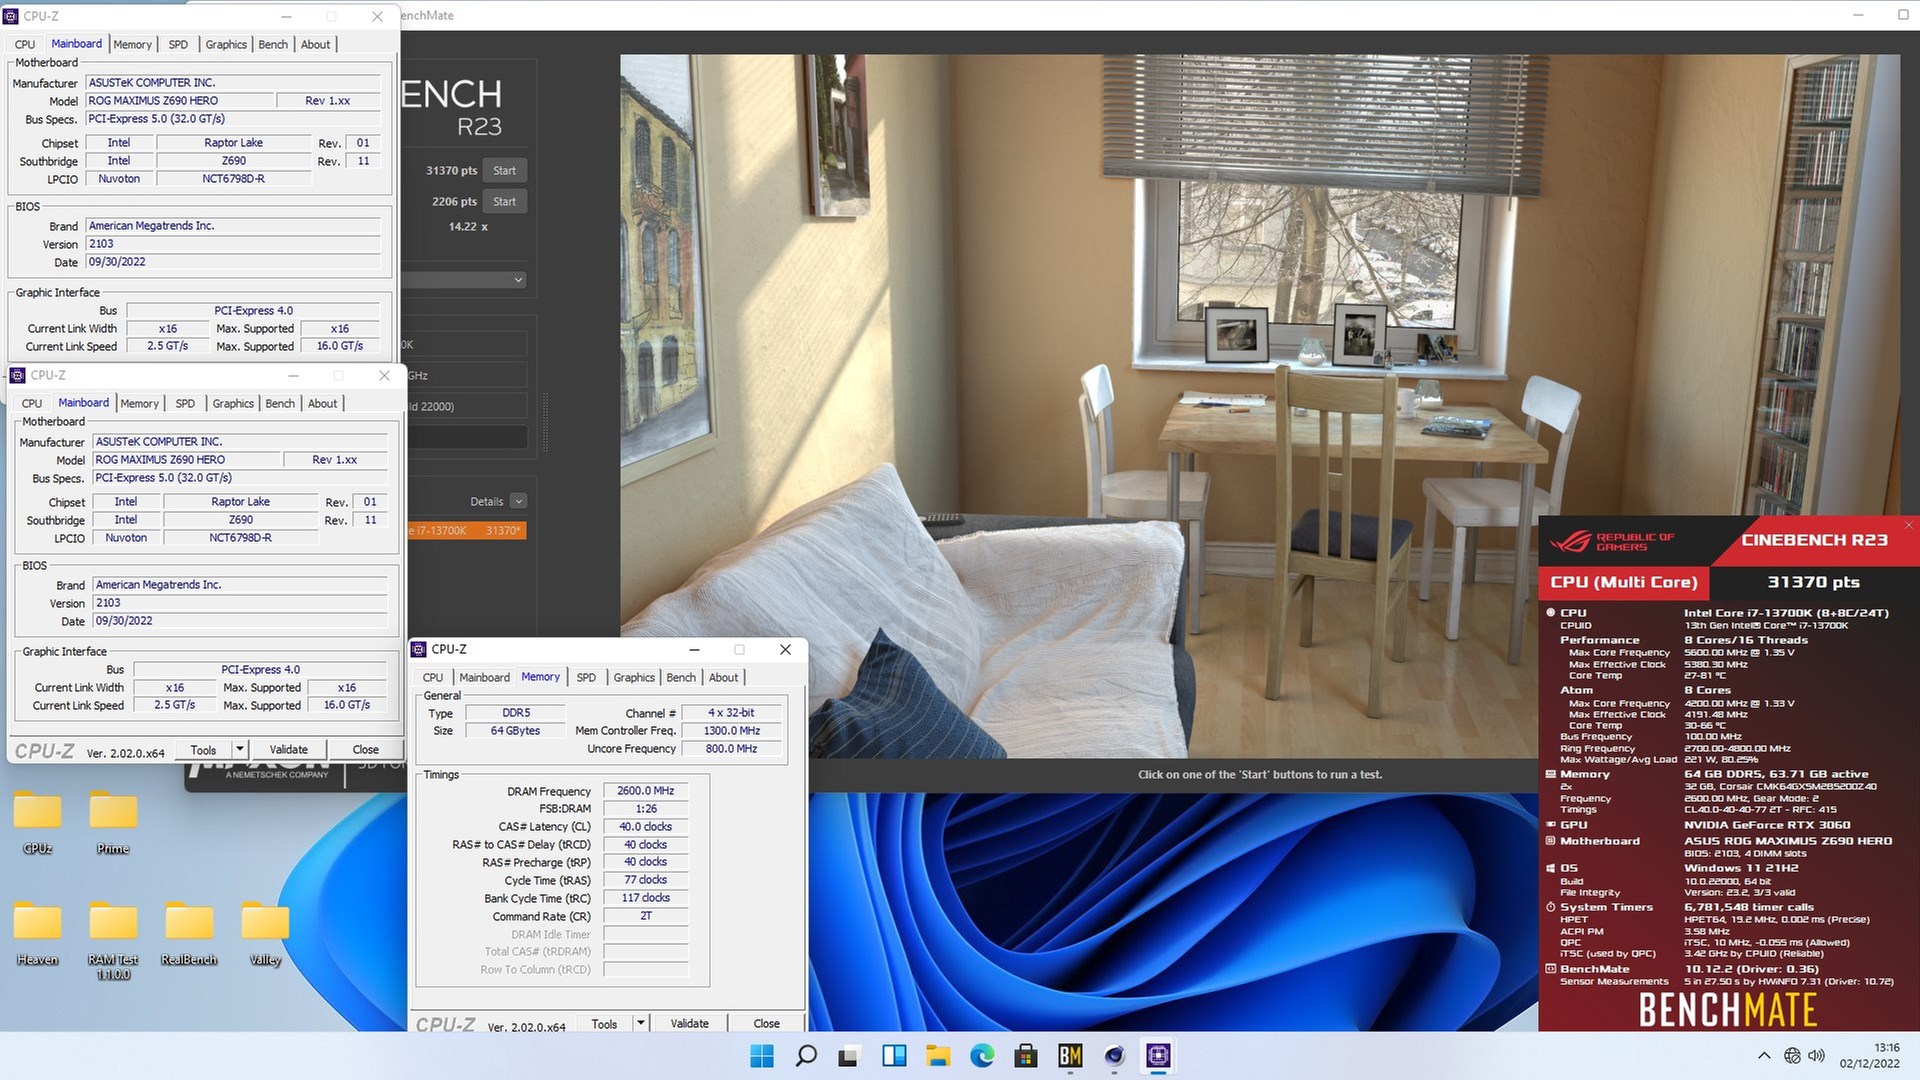The image size is (1920, 1080).
Task: Select Memory Size 64 GBytes field
Action: (x=515, y=730)
